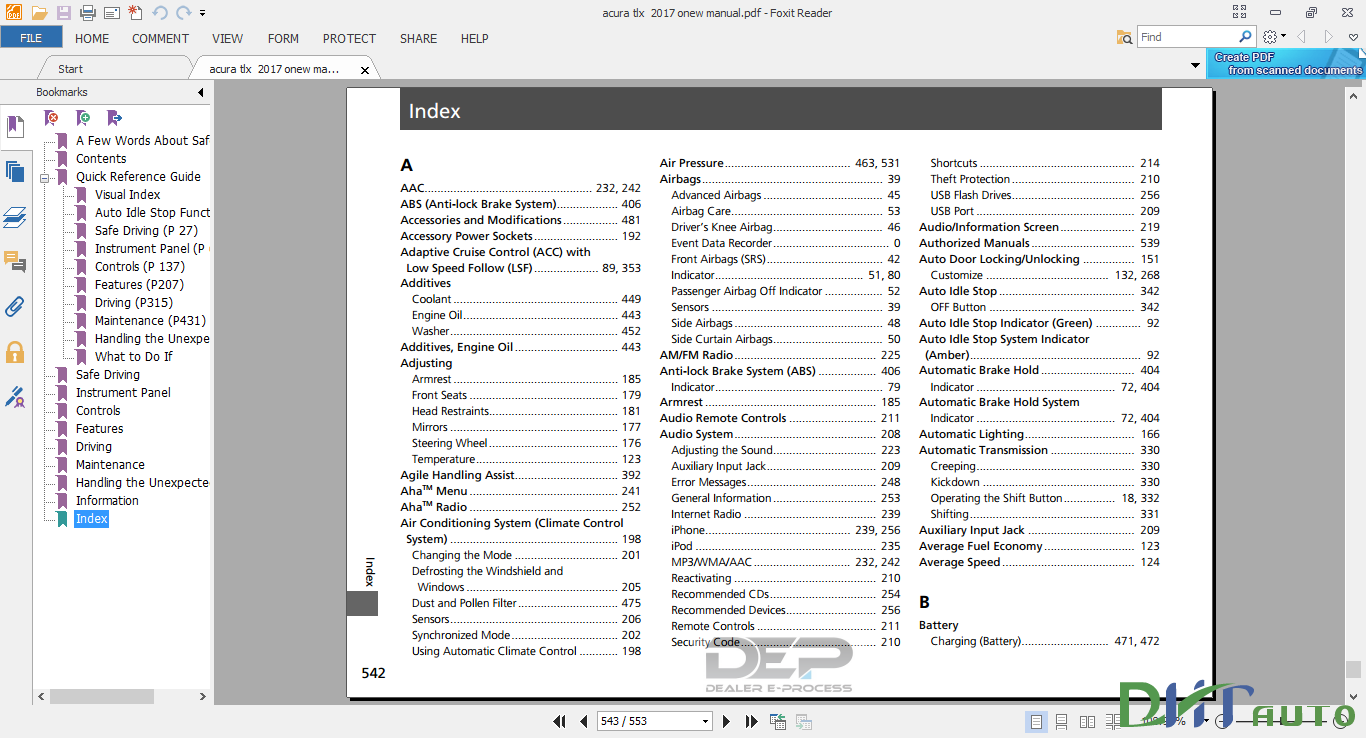This screenshot has width=1366, height=738.
Task: Switch to the COMMENT ribbon tab
Action: point(159,38)
